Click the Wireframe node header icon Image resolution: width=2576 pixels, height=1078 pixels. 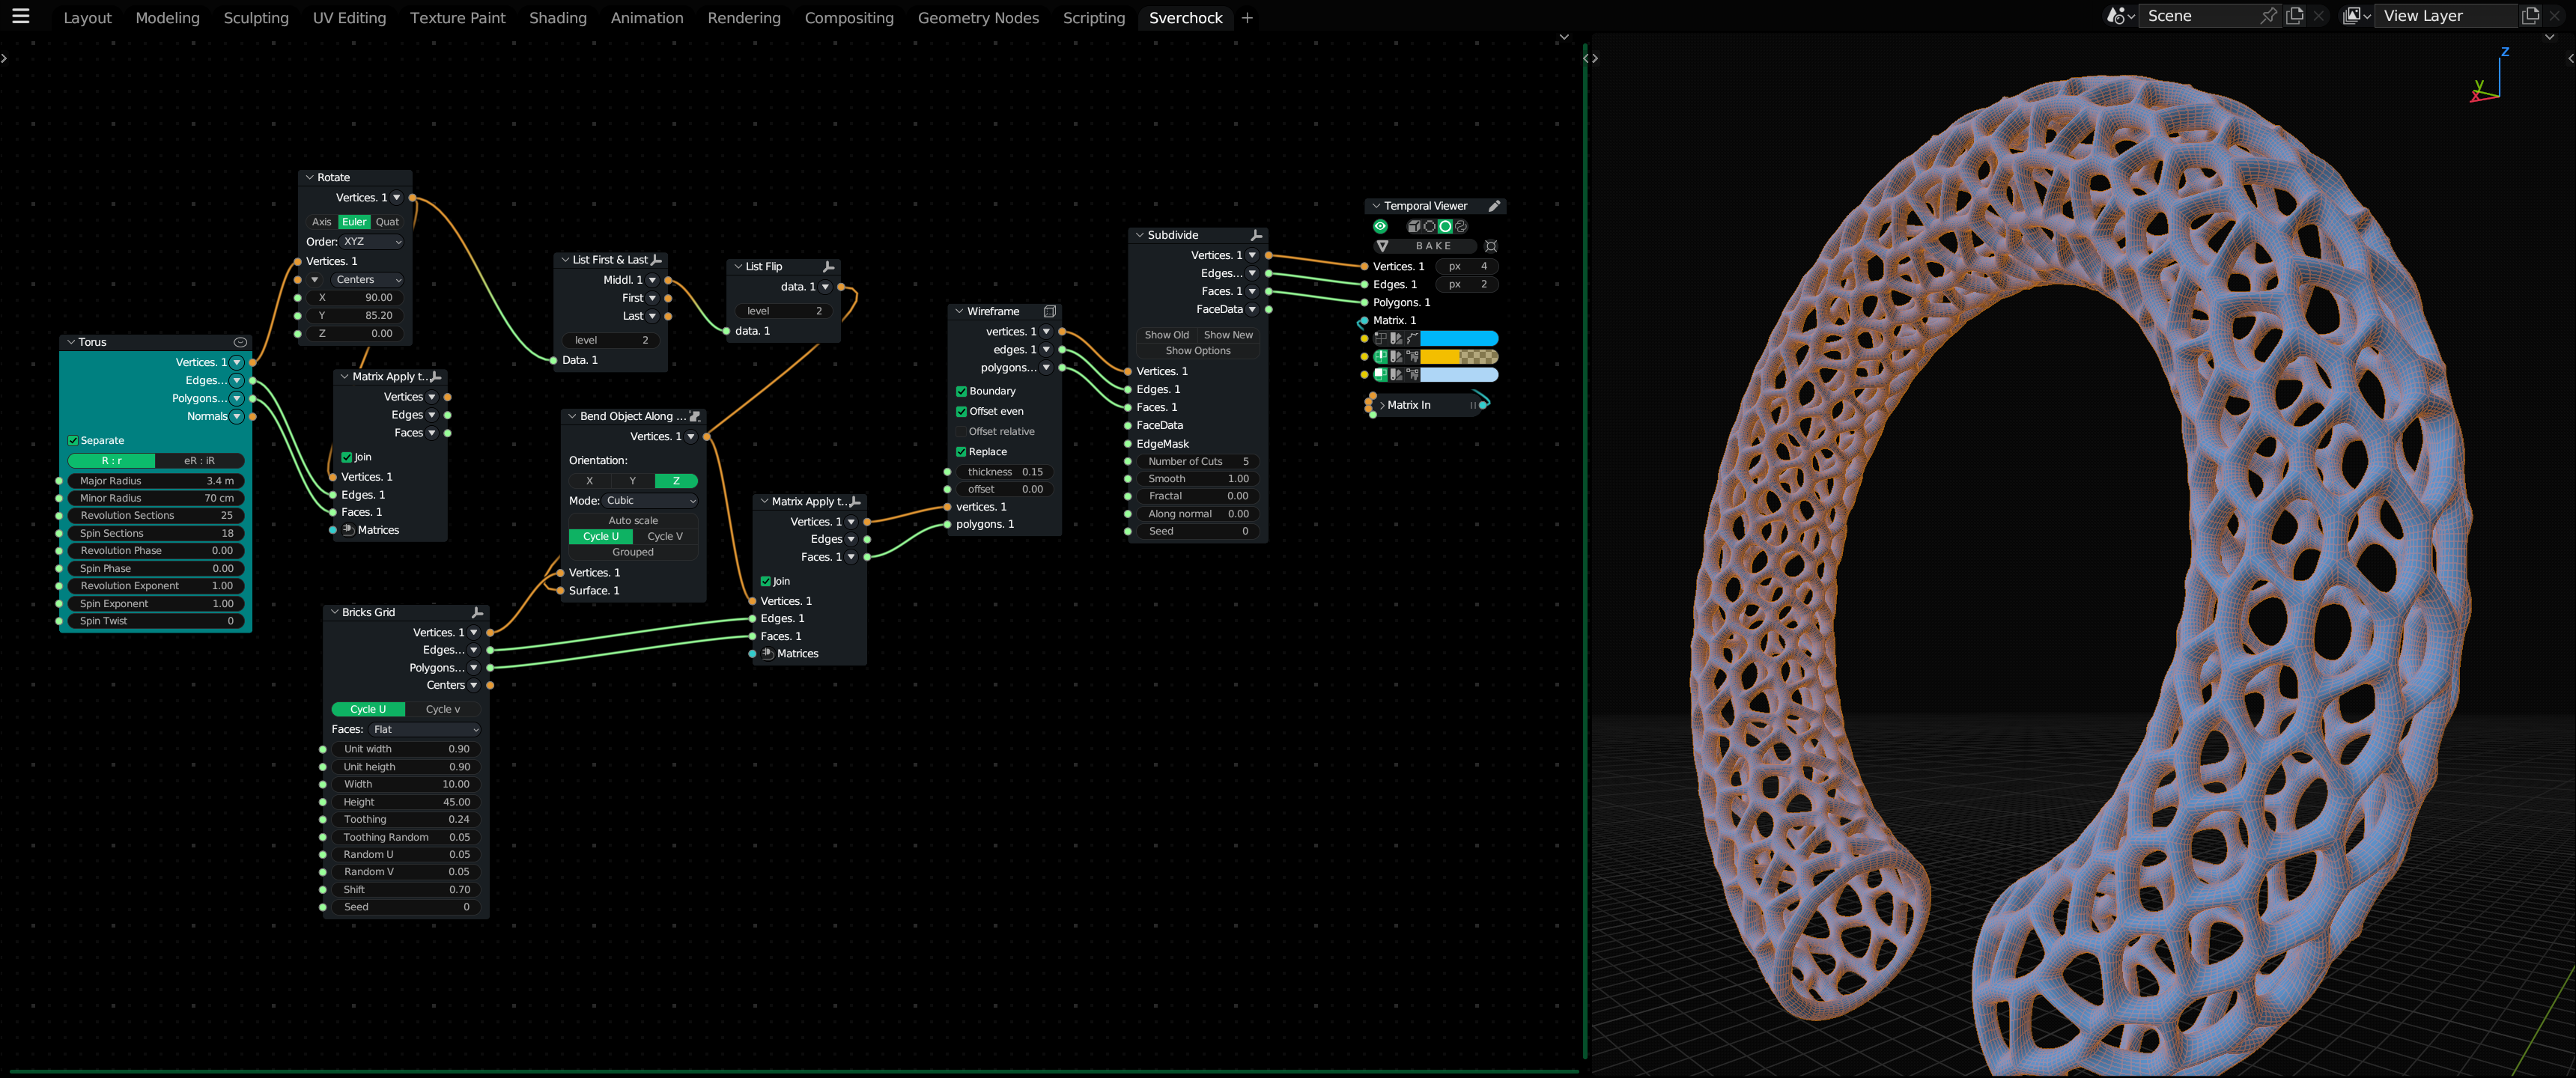pos(1049,311)
